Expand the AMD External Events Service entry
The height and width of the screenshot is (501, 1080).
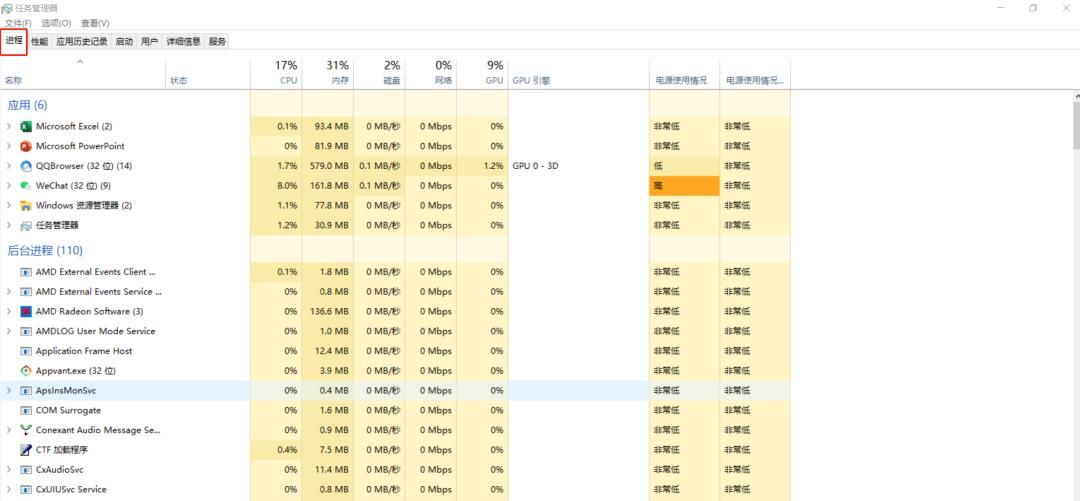[x=9, y=292]
